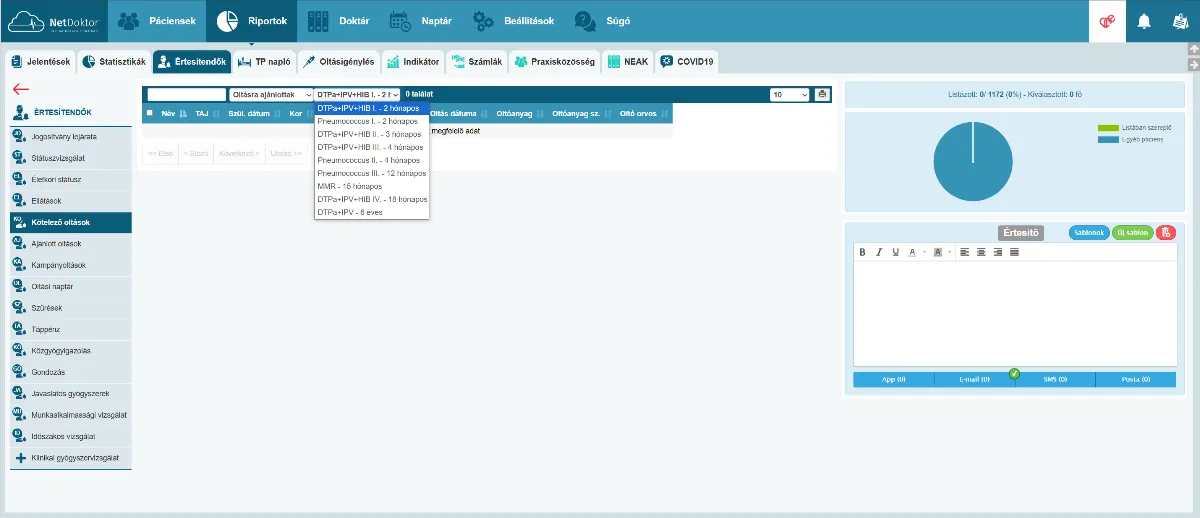This screenshot has height=518, width=1200.
Task: Toggle the green checkmark above E-mail
Action: 1014,374
